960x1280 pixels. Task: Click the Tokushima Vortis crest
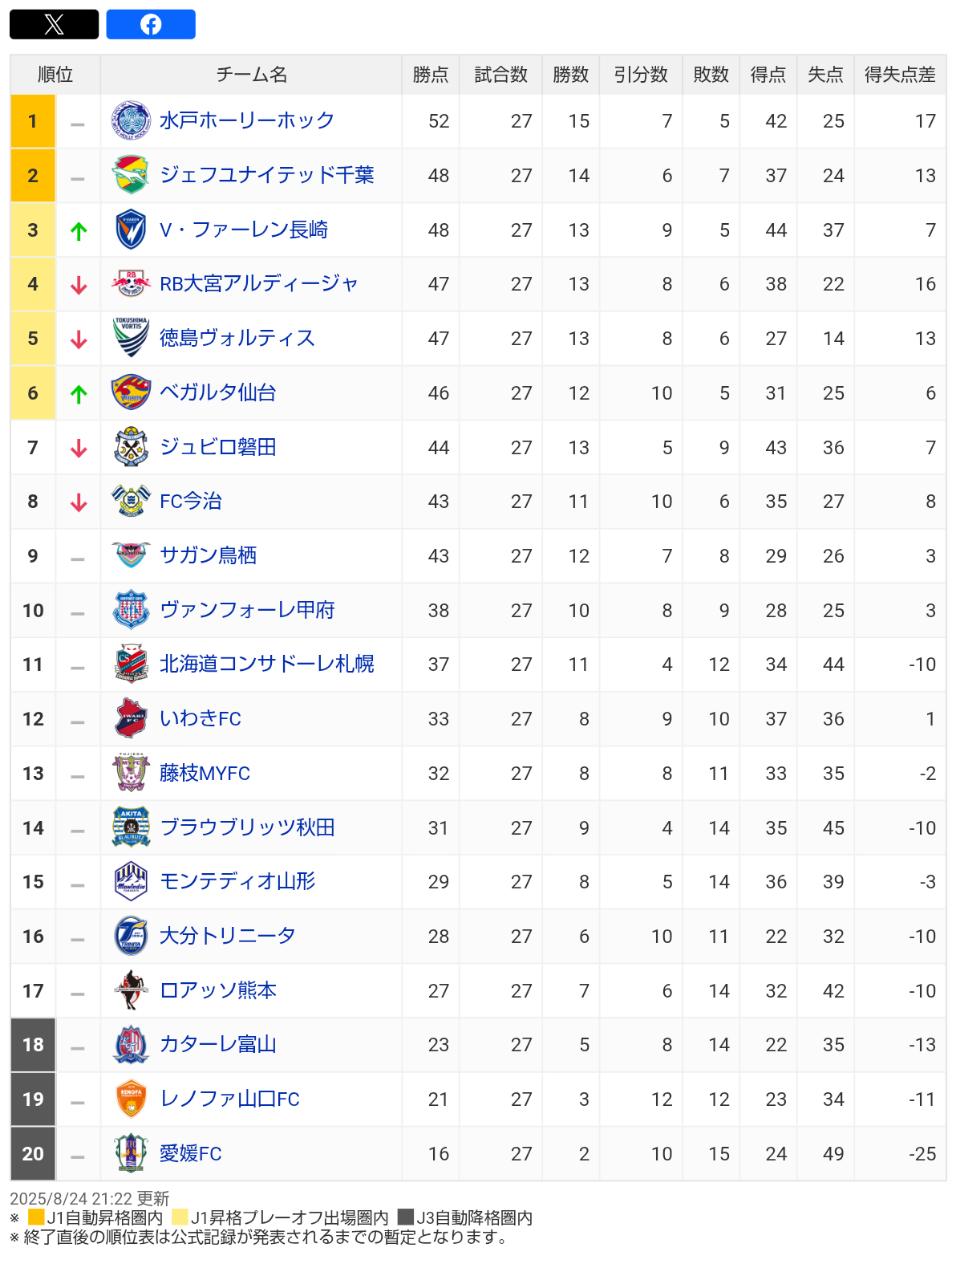[130, 338]
